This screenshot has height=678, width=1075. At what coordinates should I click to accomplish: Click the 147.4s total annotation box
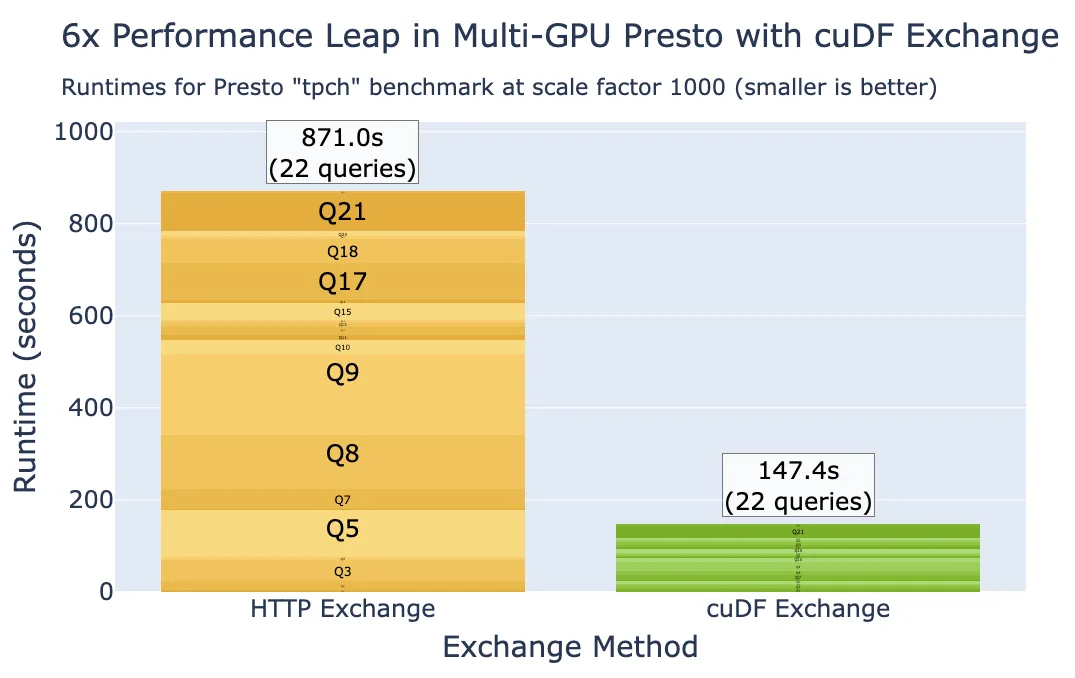798,485
